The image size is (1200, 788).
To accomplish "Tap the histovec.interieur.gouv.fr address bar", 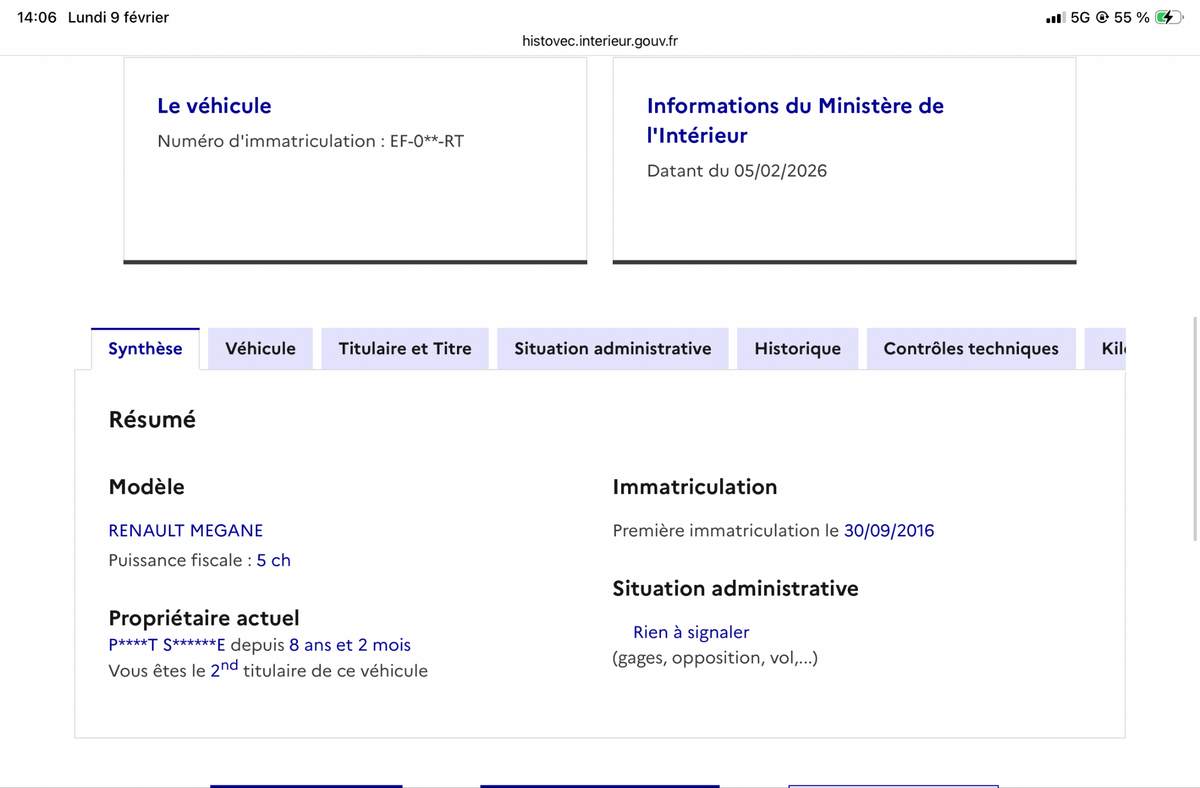I will 600,41.
